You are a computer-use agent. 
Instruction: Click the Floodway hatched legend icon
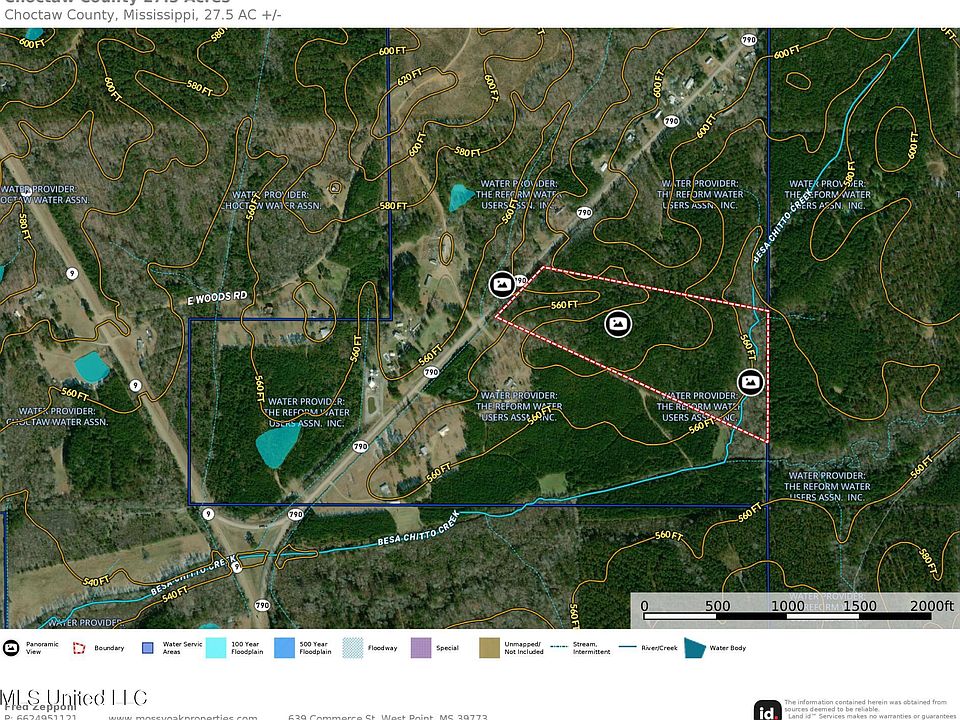tap(352, 648)
